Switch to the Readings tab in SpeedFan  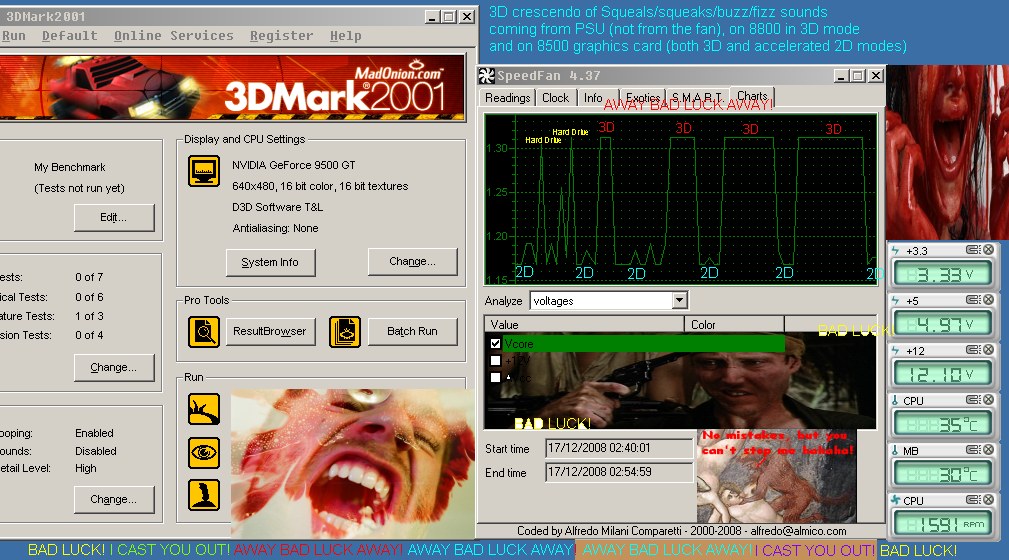click(507, 98)
